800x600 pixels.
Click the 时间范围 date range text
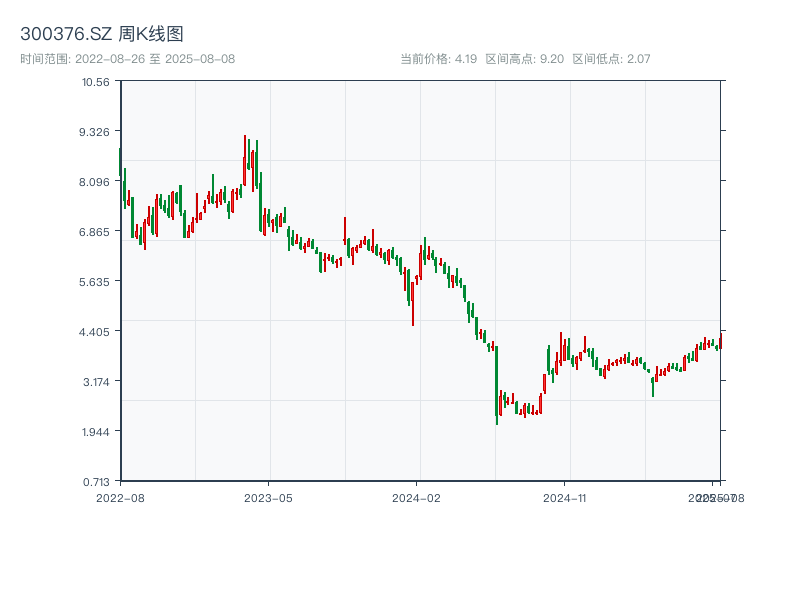click(x=128, y=59)
